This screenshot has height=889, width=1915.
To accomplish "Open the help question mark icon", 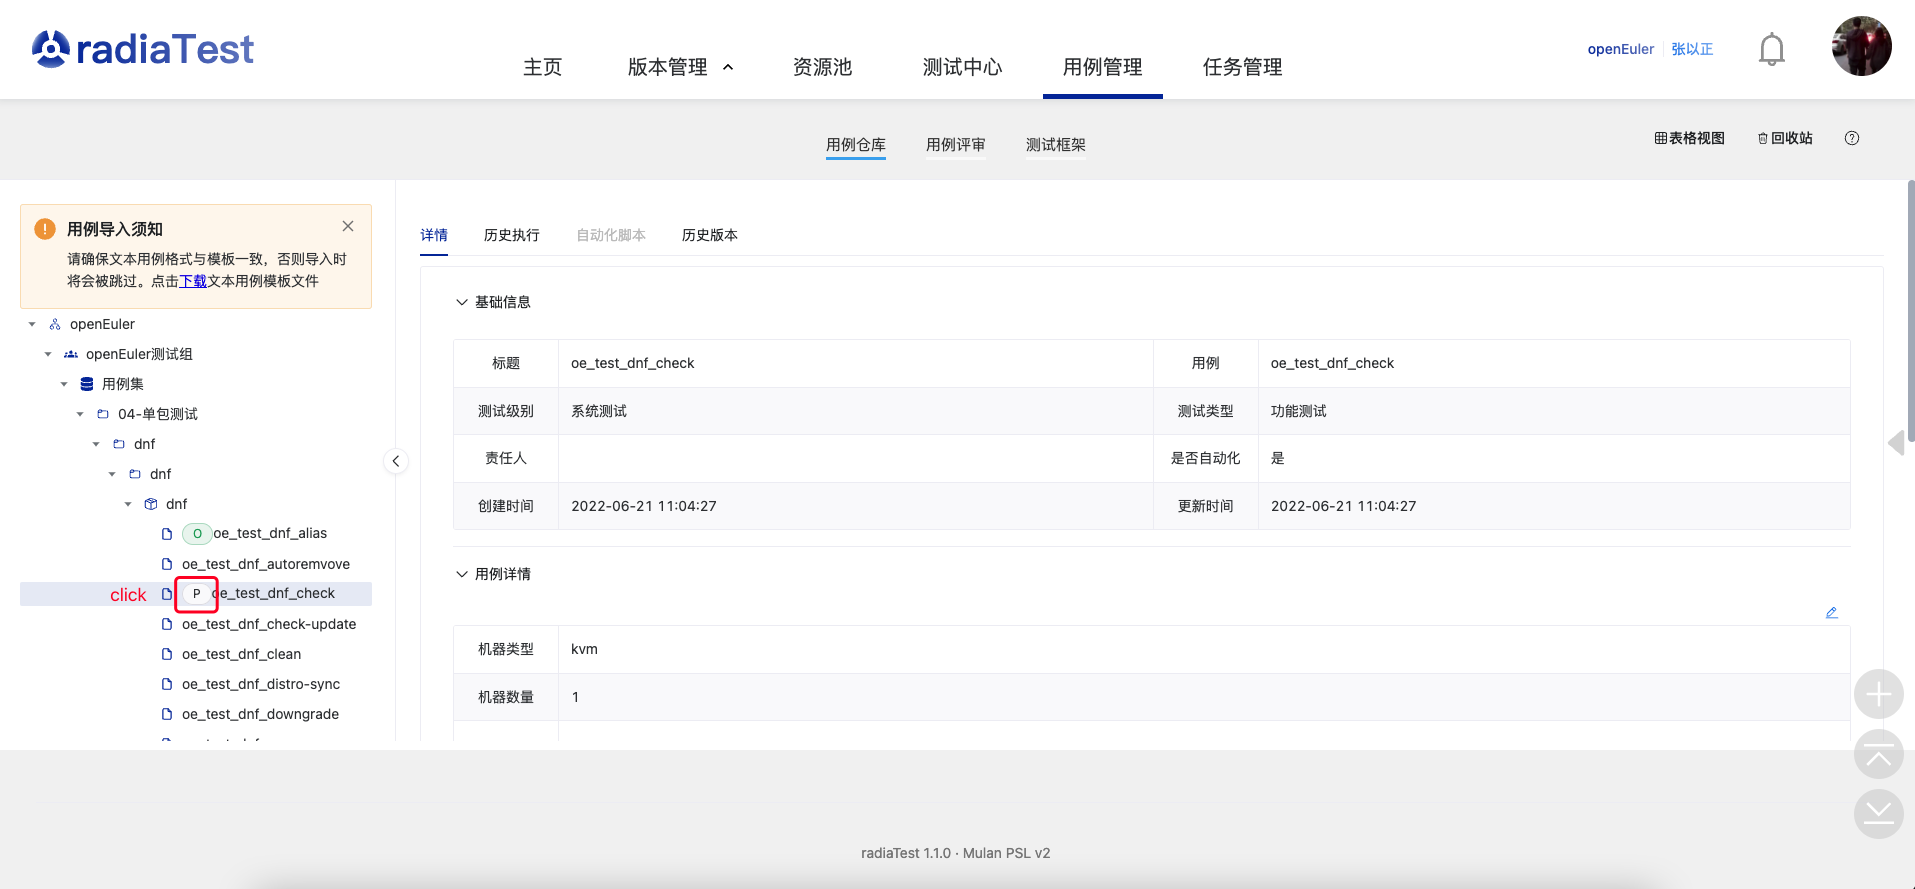I will pos(1851,139).
